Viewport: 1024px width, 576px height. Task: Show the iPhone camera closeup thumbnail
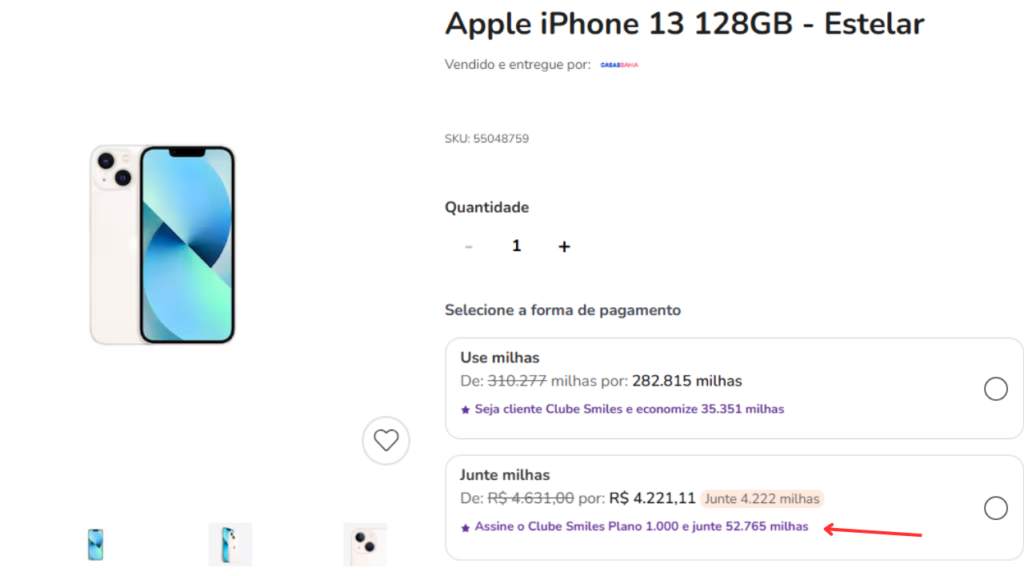365,544
